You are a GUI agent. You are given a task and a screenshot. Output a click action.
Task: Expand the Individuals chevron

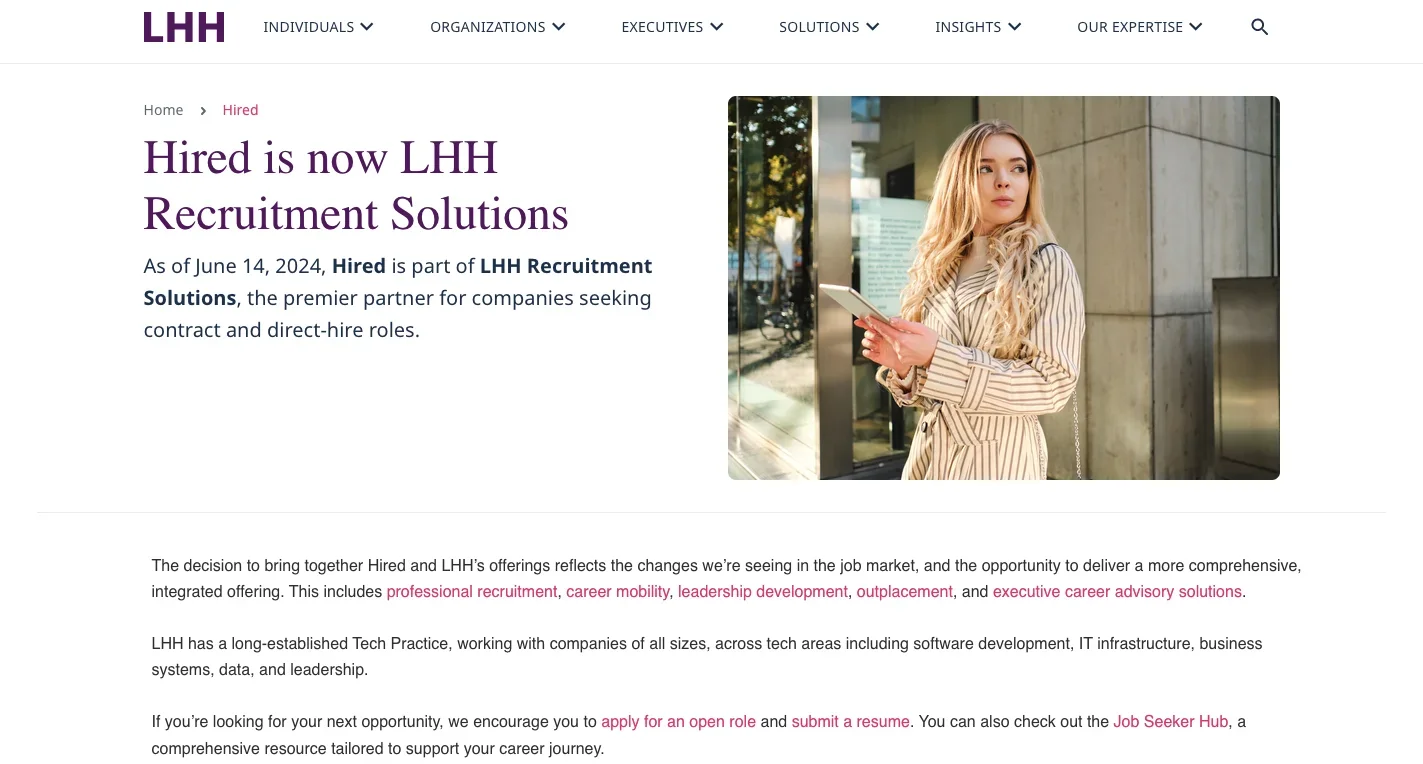(x=367, y=27)
